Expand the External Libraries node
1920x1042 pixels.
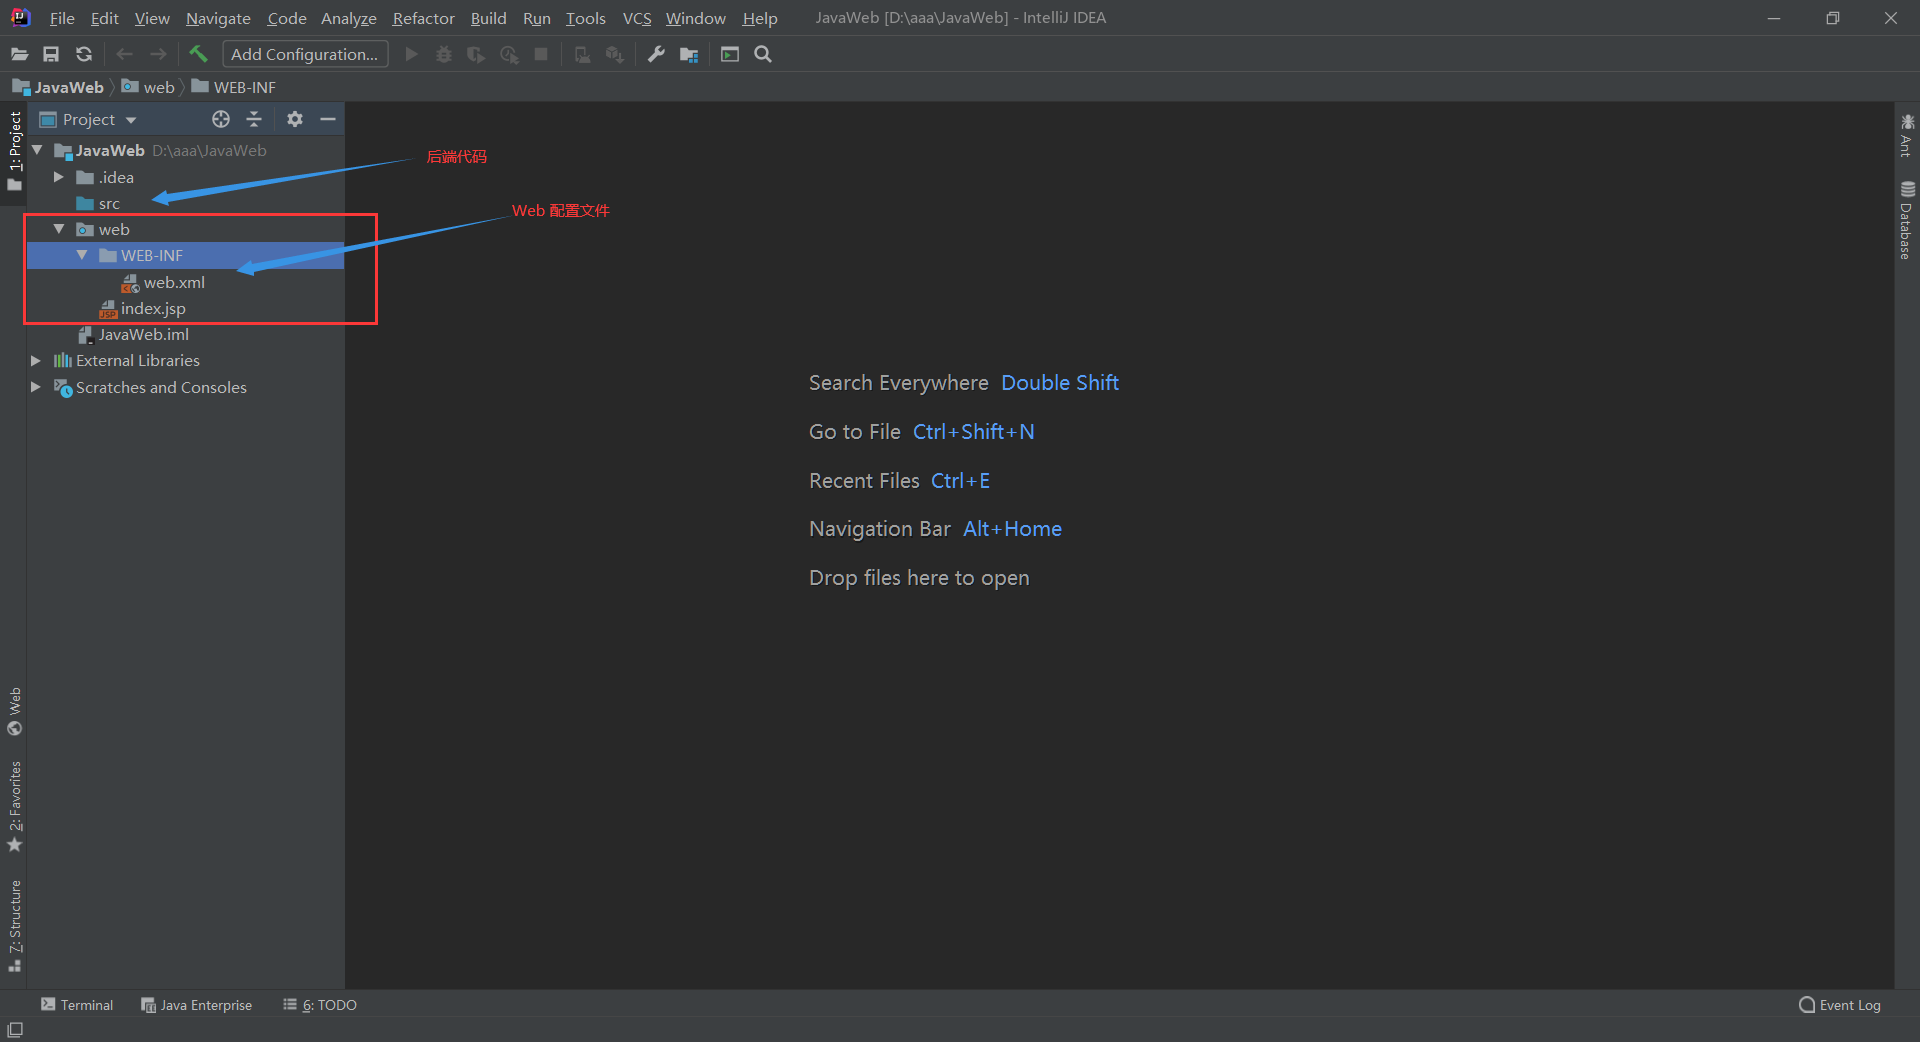(x=36, y=360)
